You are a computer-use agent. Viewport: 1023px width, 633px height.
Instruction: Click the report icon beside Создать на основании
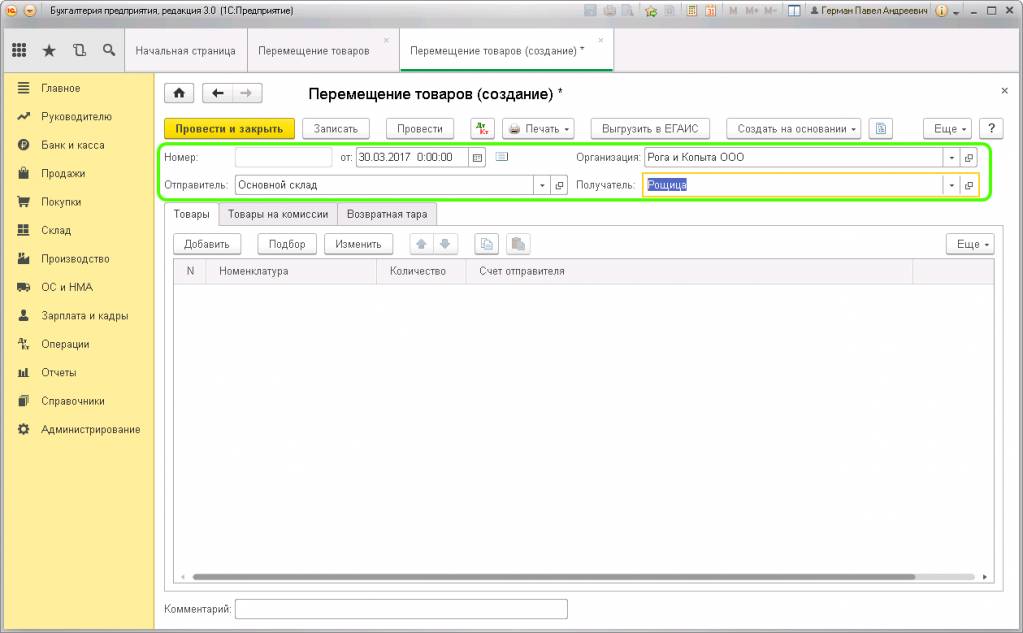881,129
